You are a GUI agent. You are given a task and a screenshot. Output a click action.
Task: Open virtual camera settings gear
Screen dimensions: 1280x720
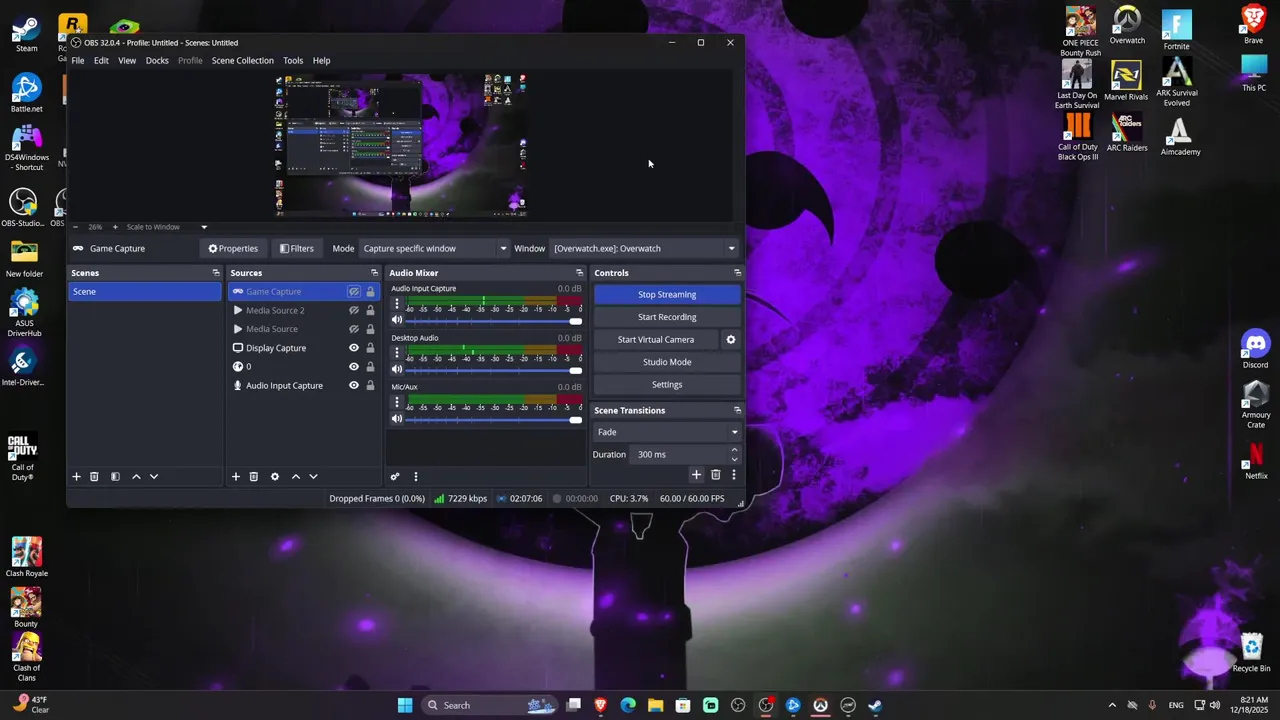point(731,340)
